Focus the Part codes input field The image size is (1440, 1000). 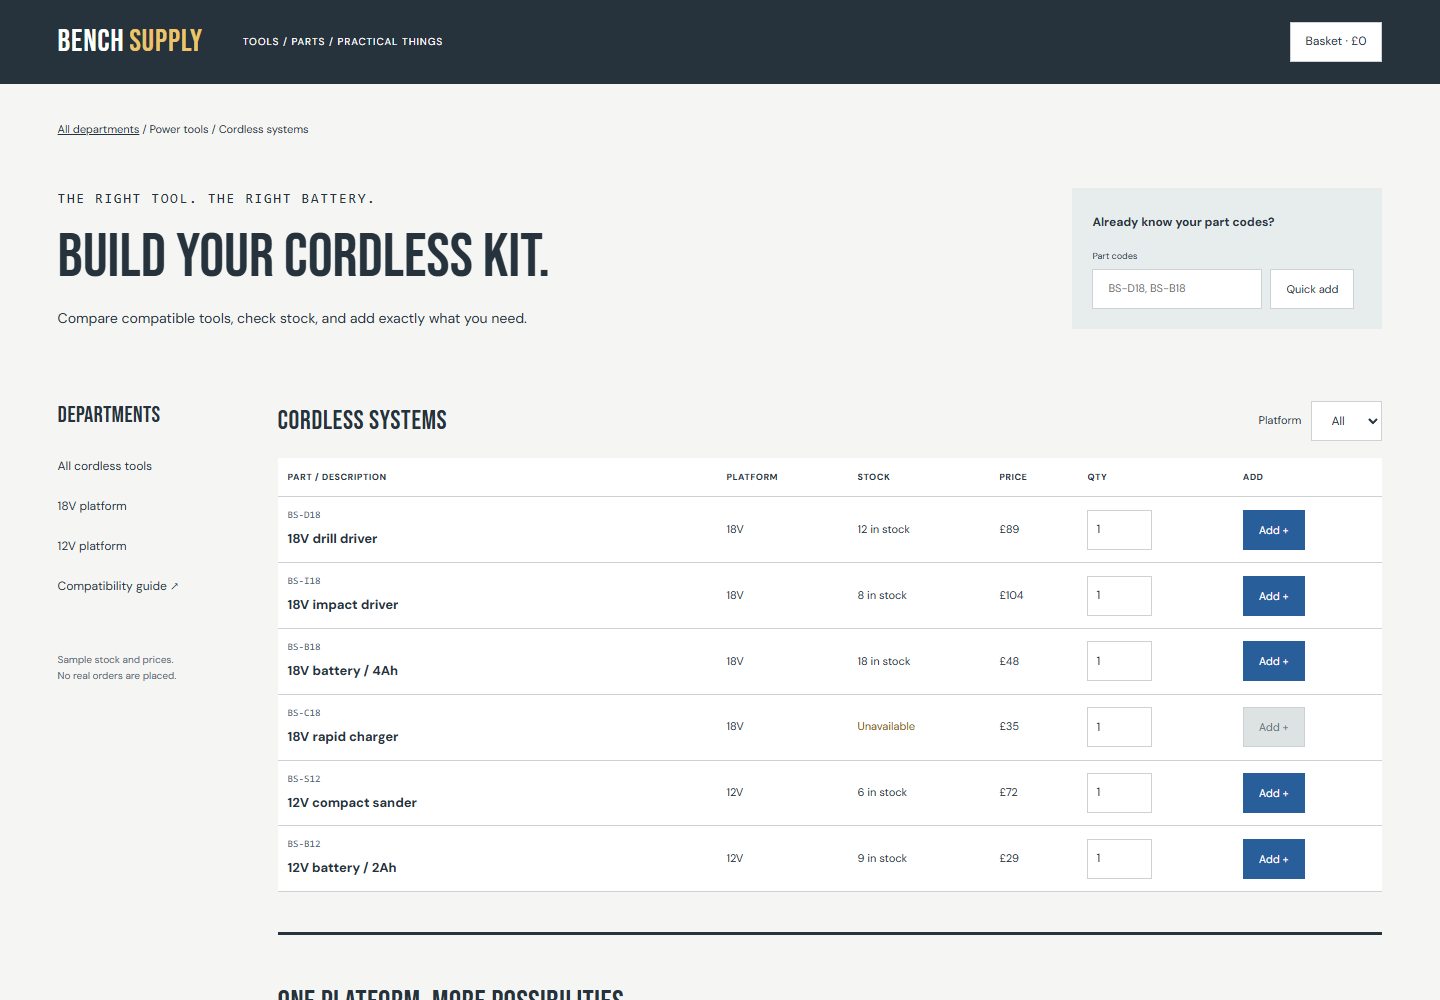coord(1177,289)
